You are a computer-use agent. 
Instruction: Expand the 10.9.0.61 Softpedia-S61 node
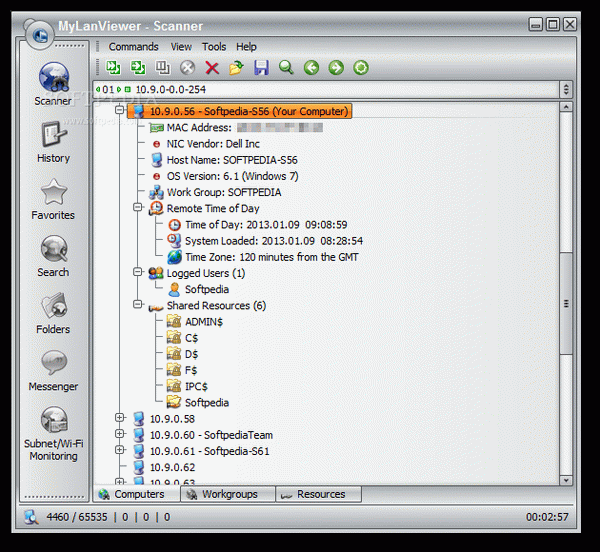(120, 449)
